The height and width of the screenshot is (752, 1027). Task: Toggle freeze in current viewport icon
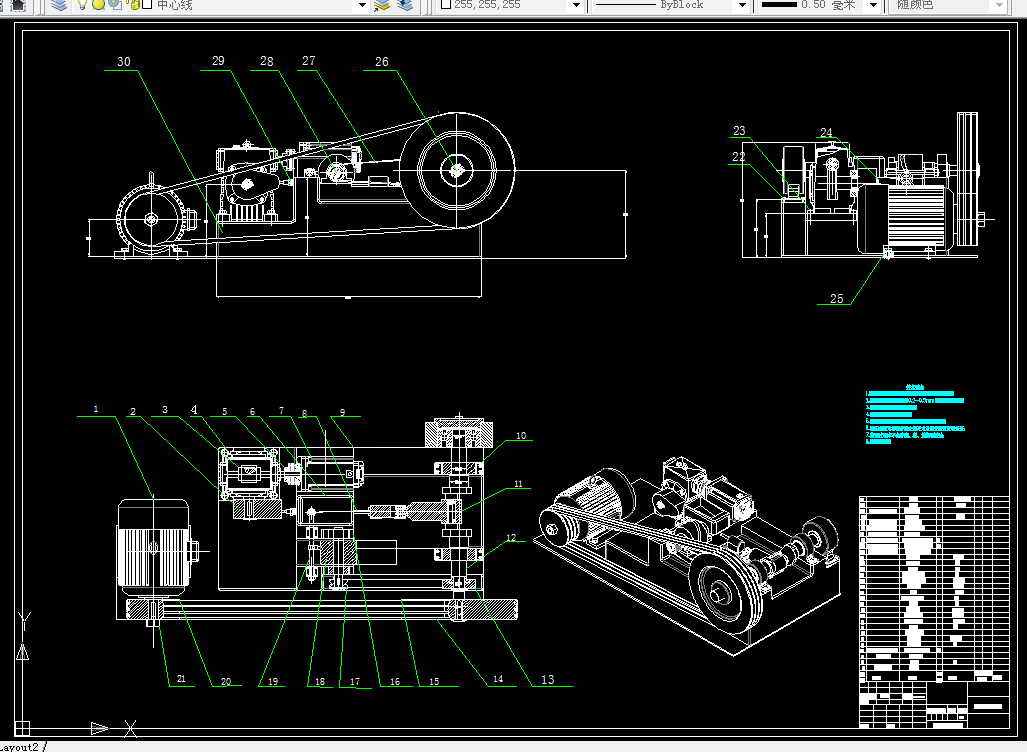pos(115,4)
